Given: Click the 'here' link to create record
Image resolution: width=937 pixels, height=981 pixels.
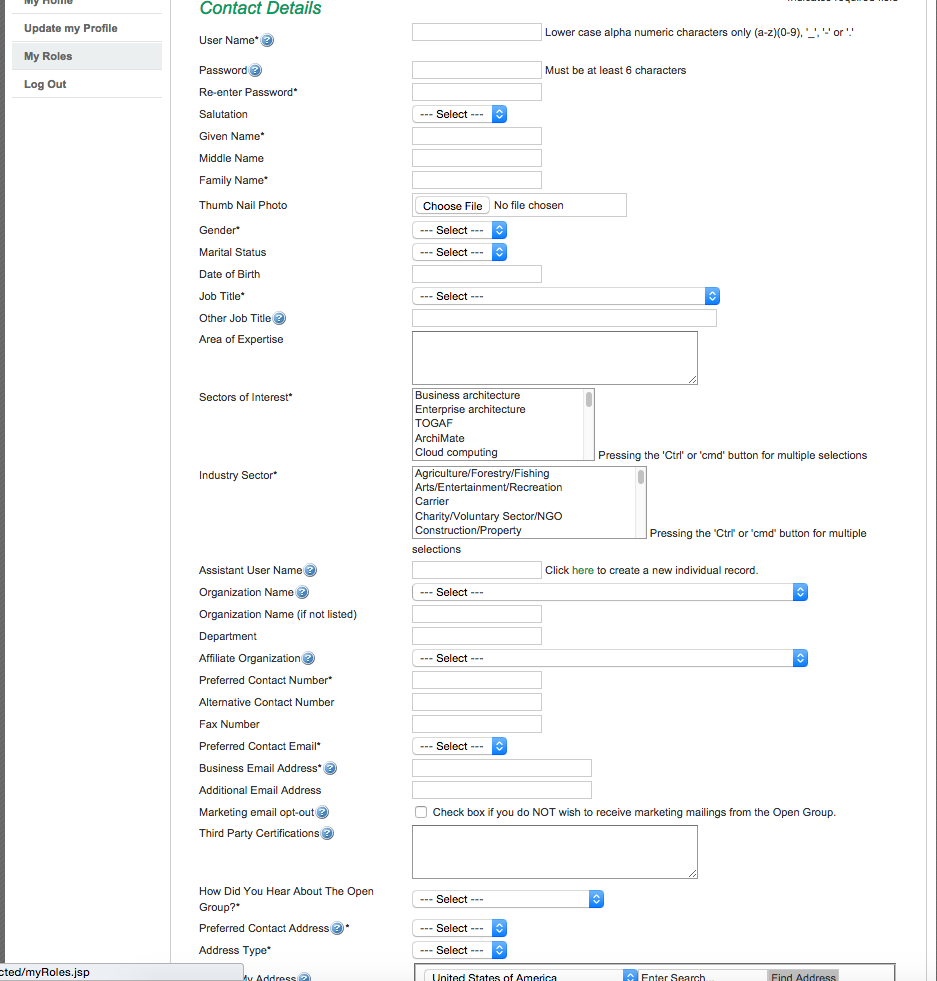Looking at the screenshot, I should click(583, 571).
